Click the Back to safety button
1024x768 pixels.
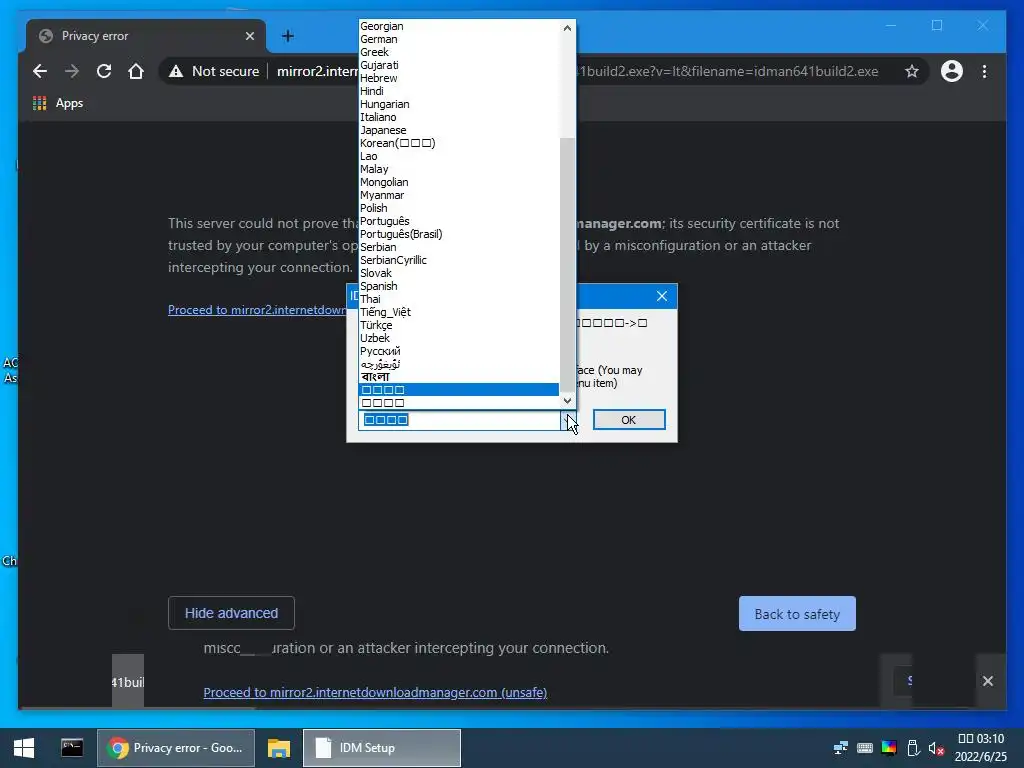point(797,614)
